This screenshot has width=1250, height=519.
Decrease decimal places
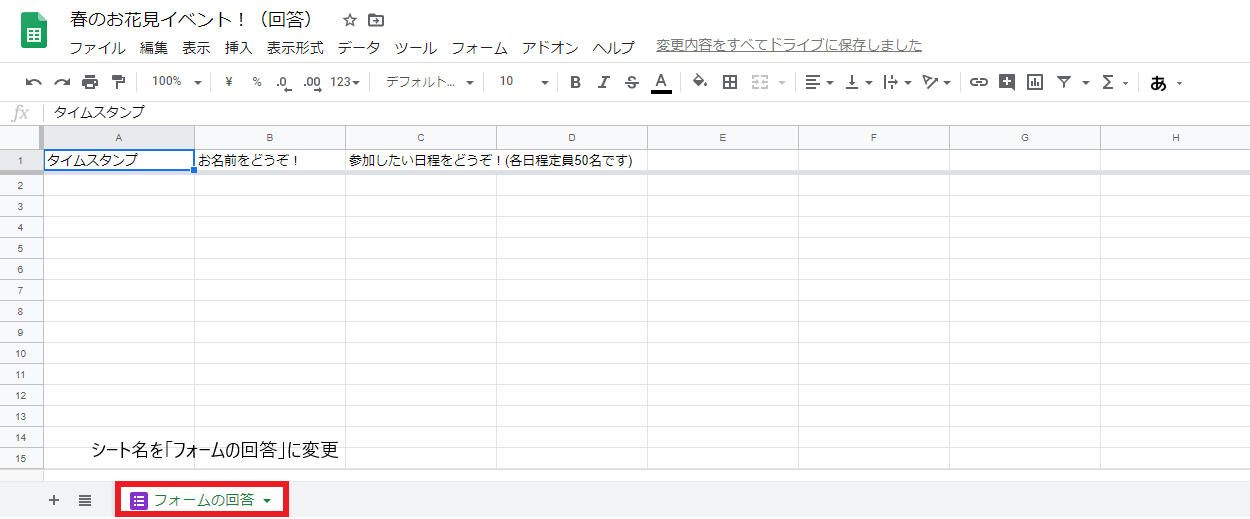coord(283,82)
